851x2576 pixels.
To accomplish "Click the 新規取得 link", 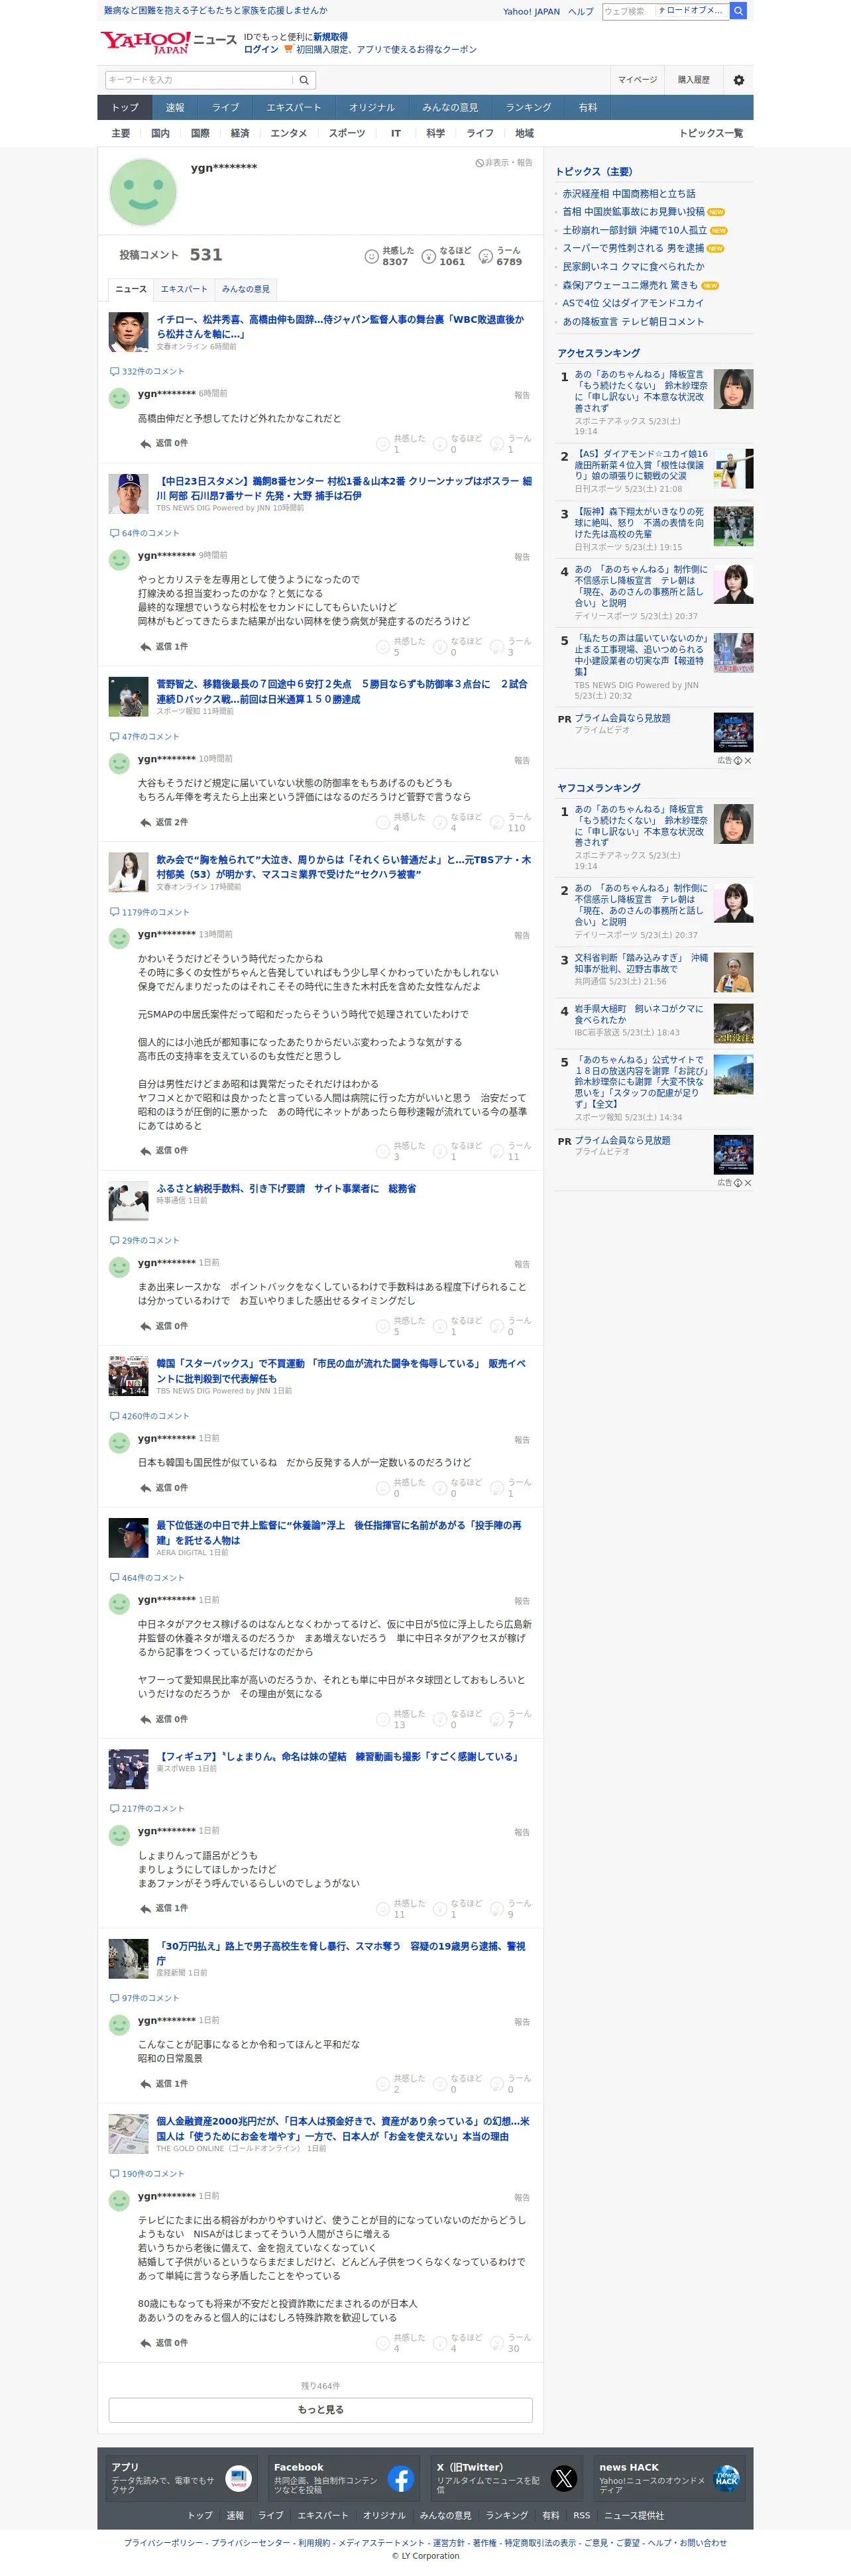I will tap(330, 37).
